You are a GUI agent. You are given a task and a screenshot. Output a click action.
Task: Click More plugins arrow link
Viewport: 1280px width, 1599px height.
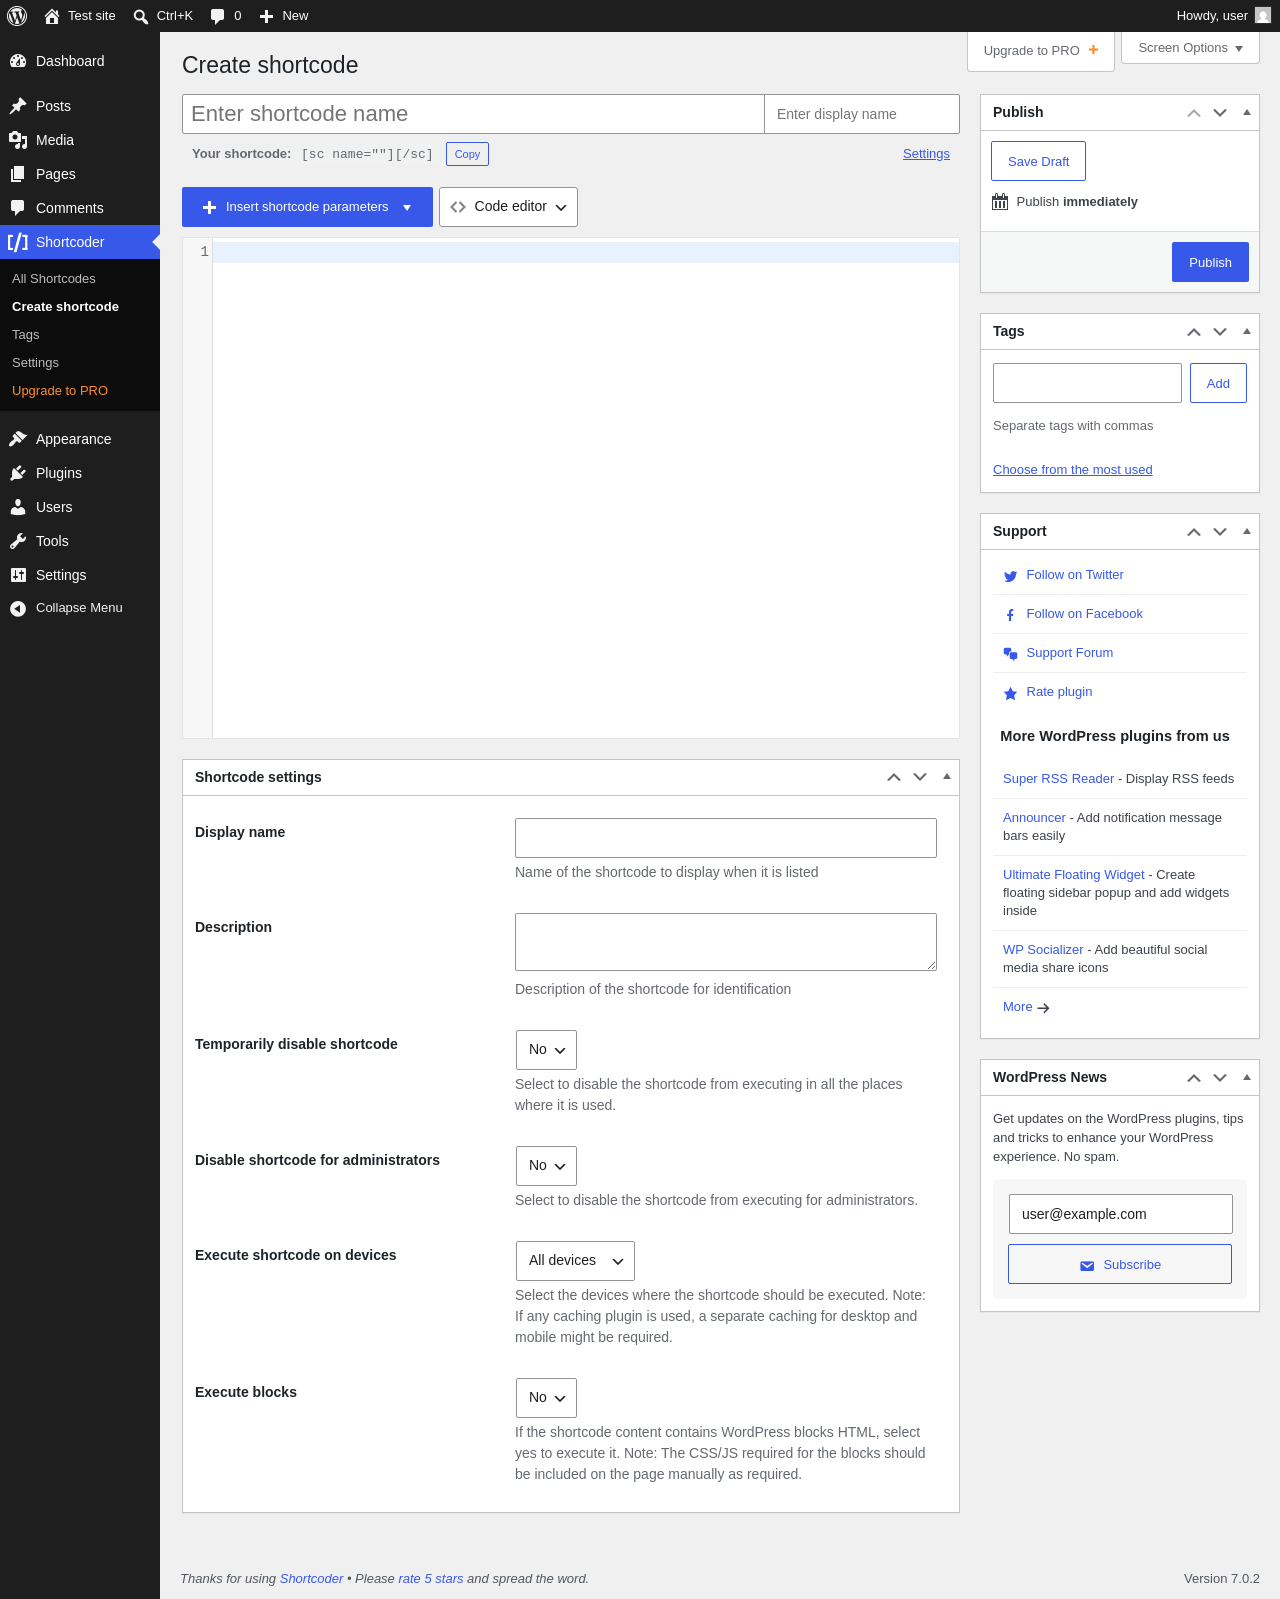tap(1026, 1007)
